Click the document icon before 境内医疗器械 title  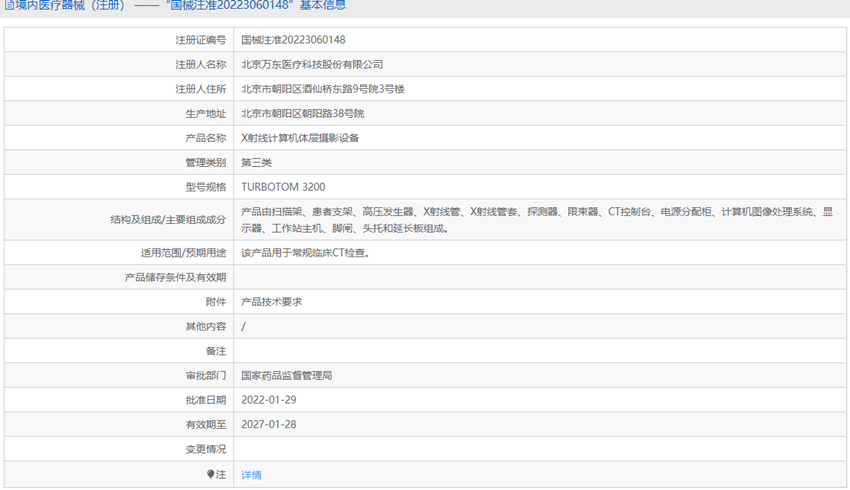click(10, 5)
